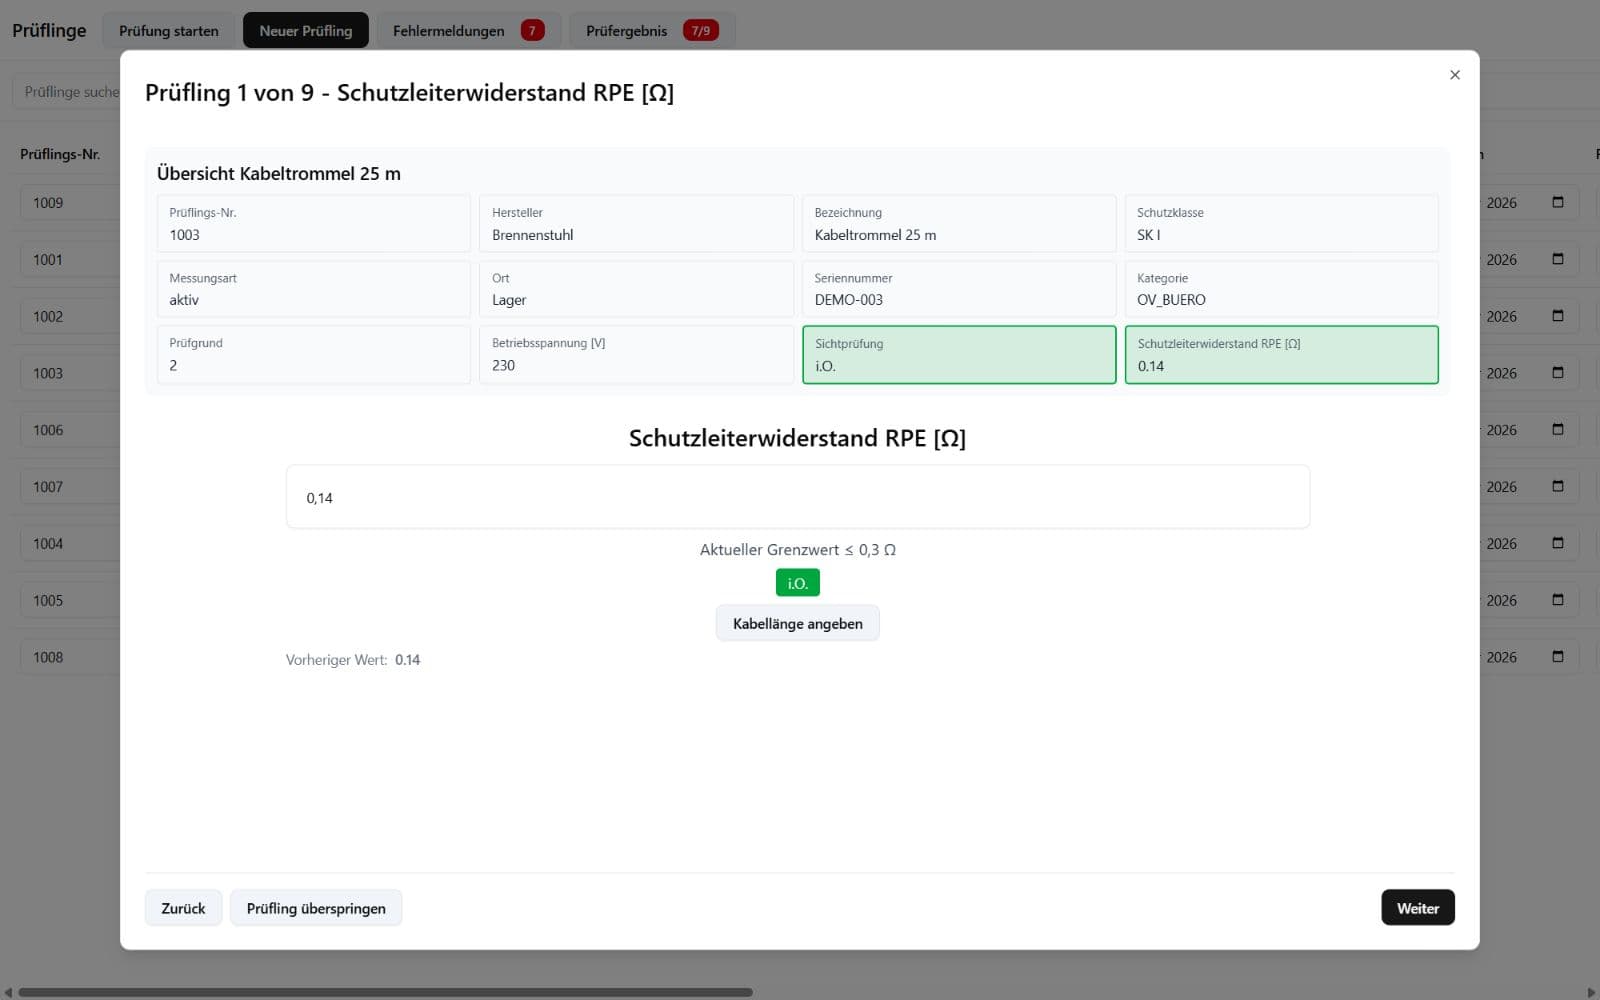The image size is (1600, 1000).
Task: Open the calendar icon in row 1009
Action: click(x=1558, y=203)
